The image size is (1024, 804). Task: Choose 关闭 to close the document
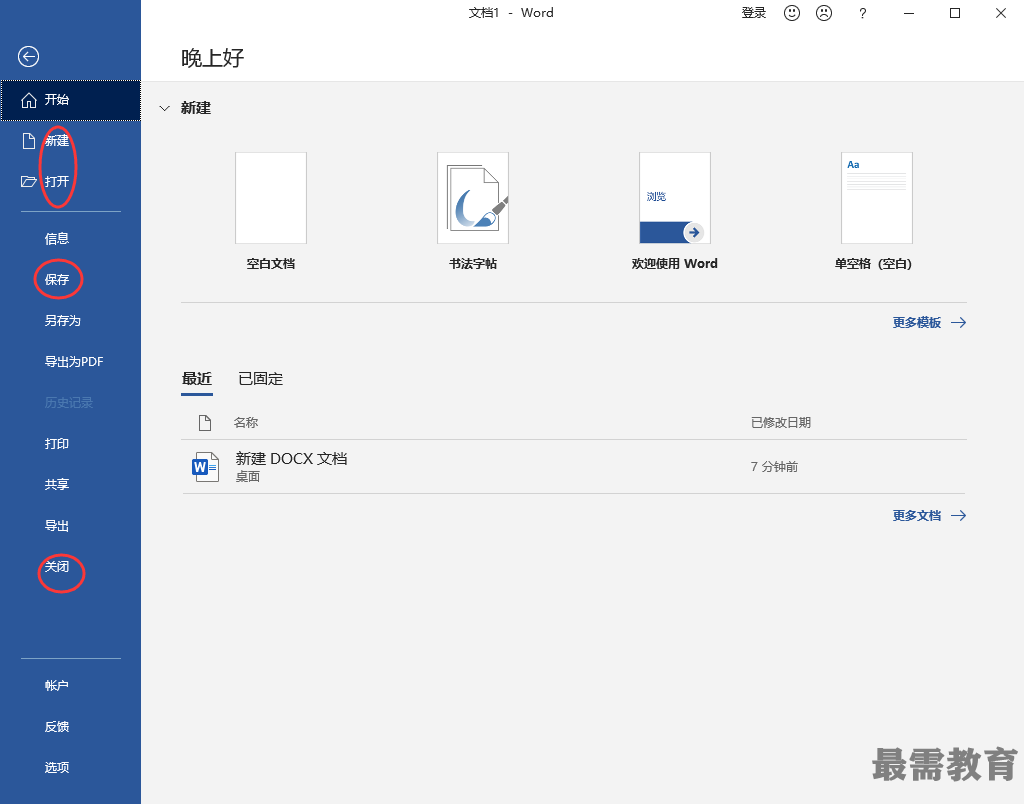pyautogui.click(x=57, y=566)
